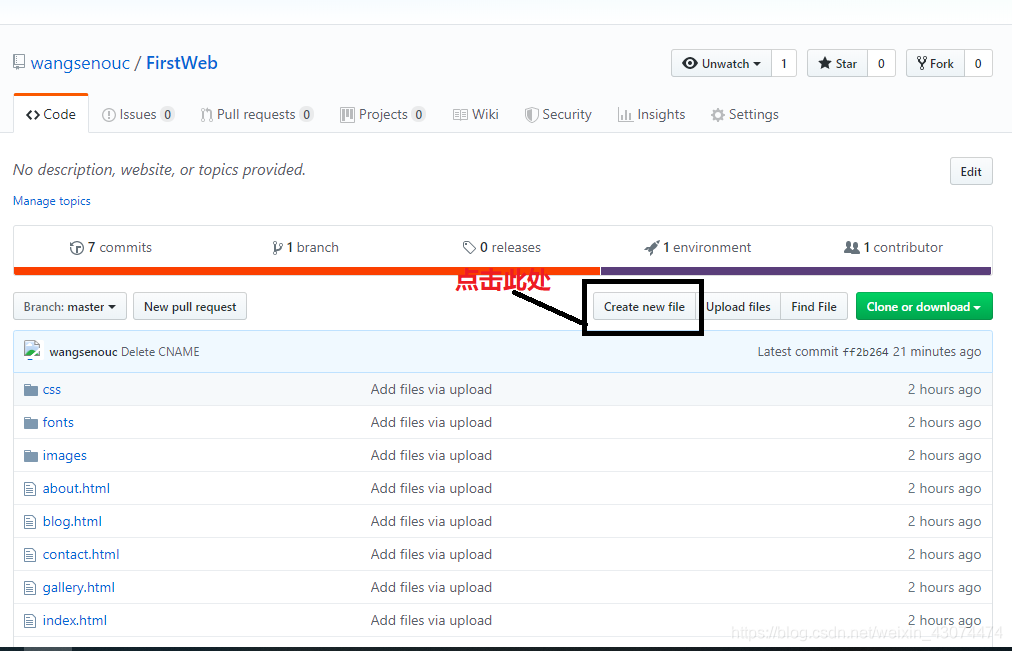Open the images folder
This screenshot has height=651, width=1012.
click(65, 456)
